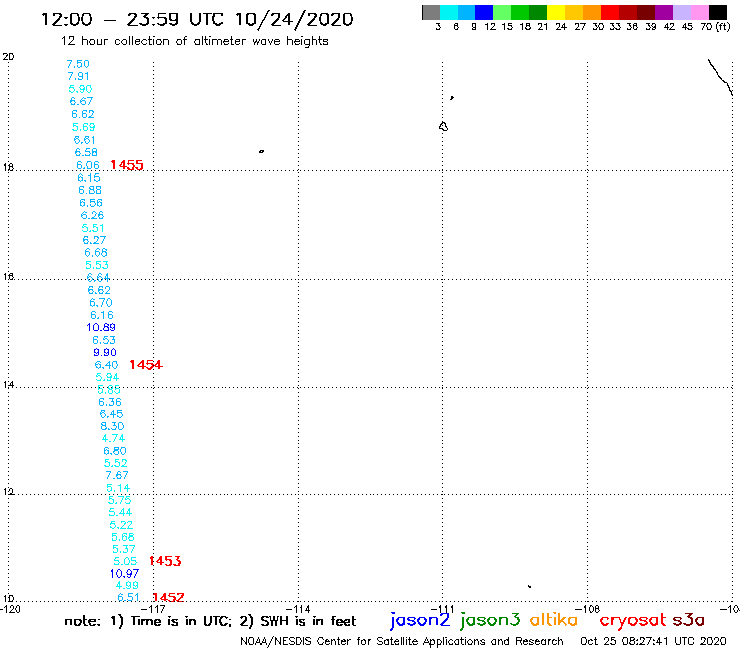Click the cryosat satellite legend label
Screen dimensions: 740x650
tap(632, 620)
